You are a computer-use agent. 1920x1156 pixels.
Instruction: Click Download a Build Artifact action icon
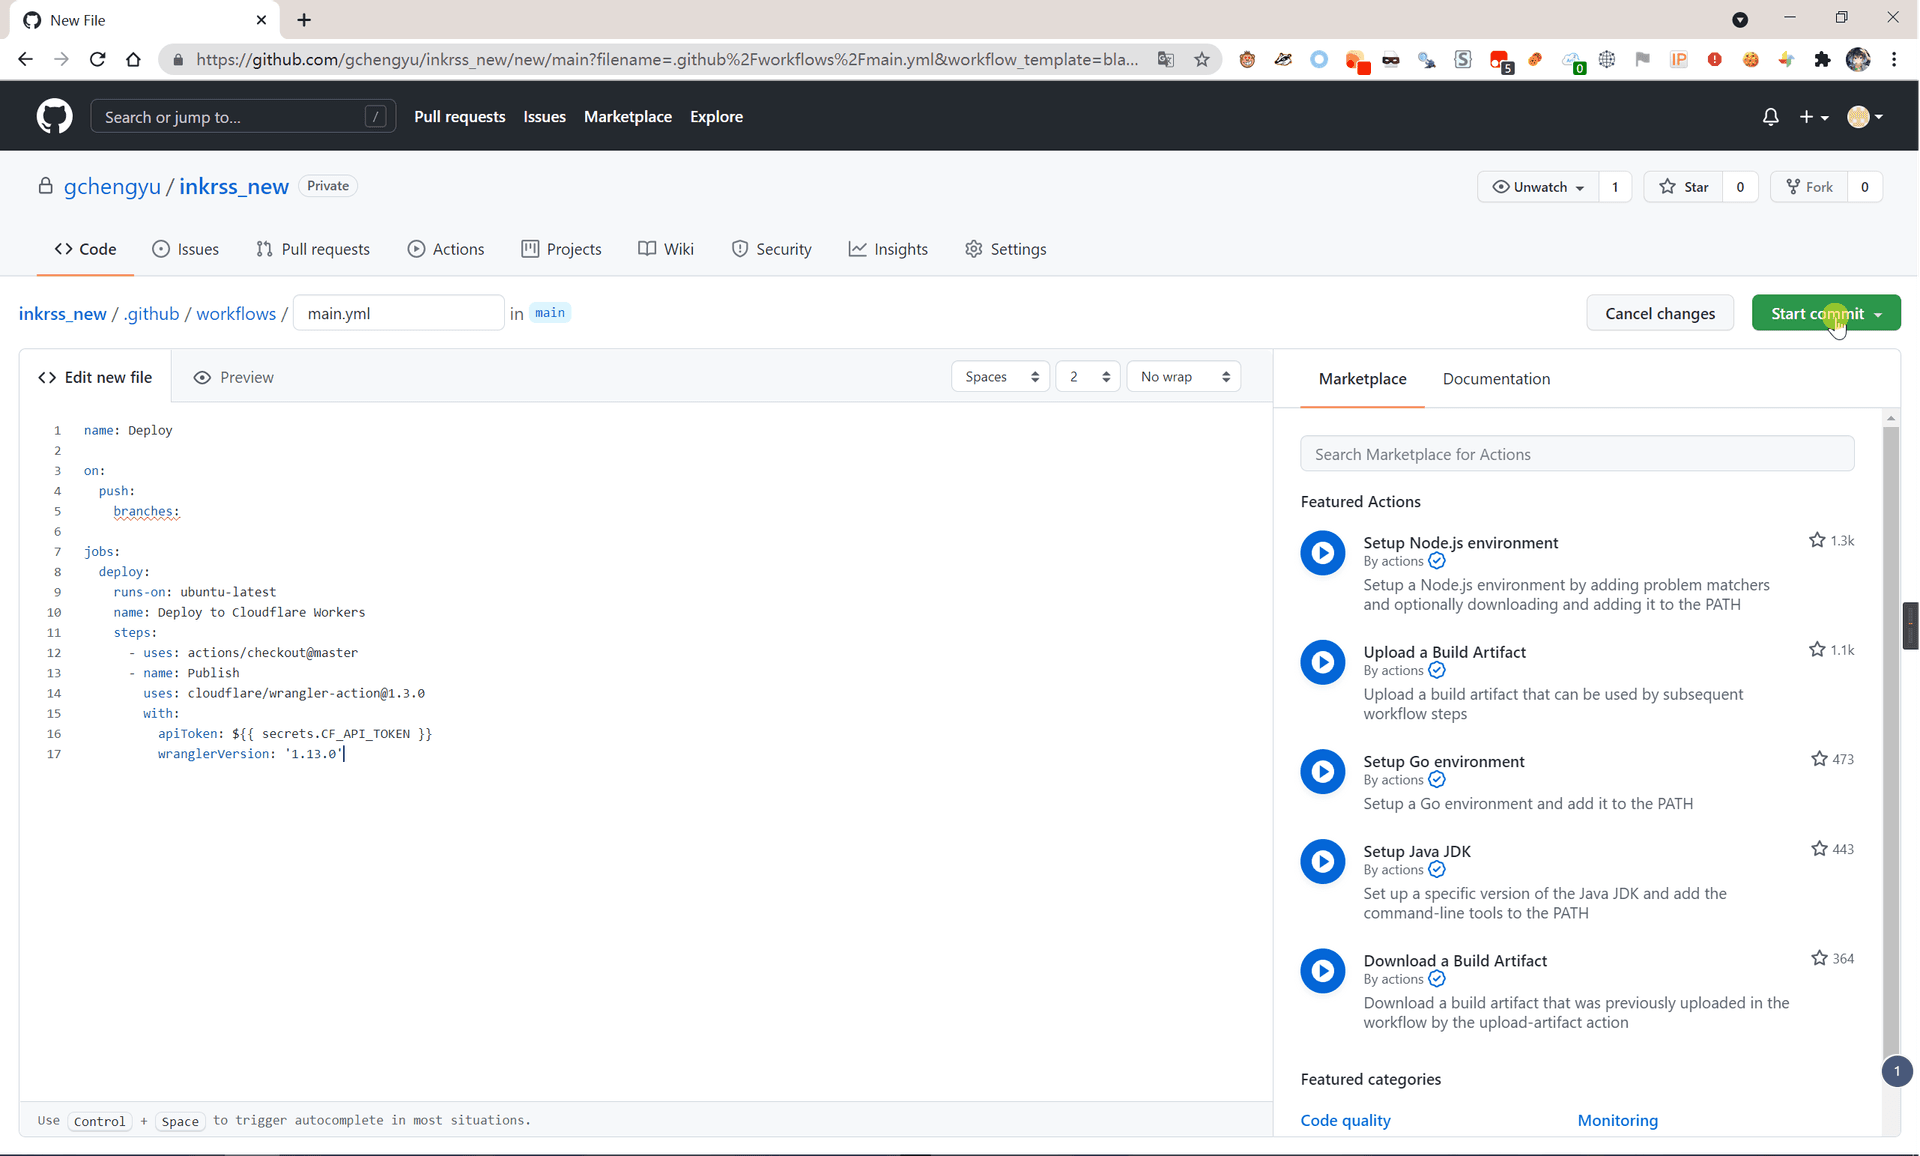coord(1322,970)
